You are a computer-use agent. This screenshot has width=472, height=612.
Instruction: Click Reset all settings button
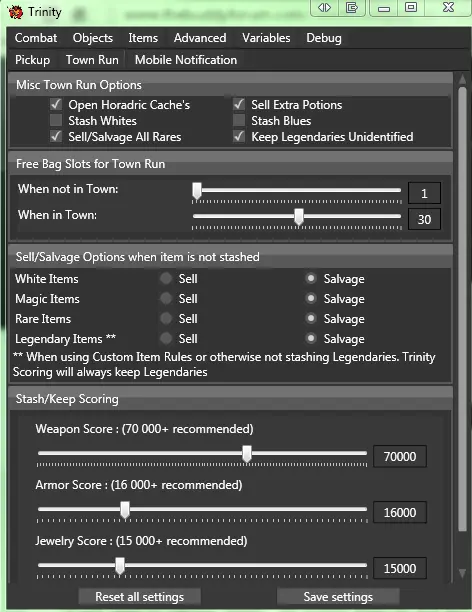coord(139,597)
